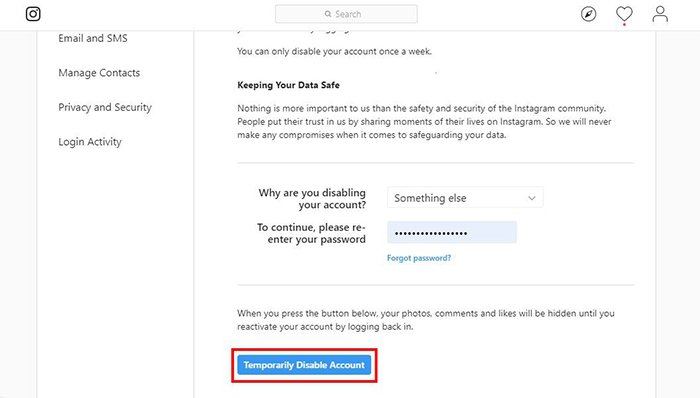Open Email and SMS settings
The height and width of the screenshot is (398, 700).
pos(93,38)
